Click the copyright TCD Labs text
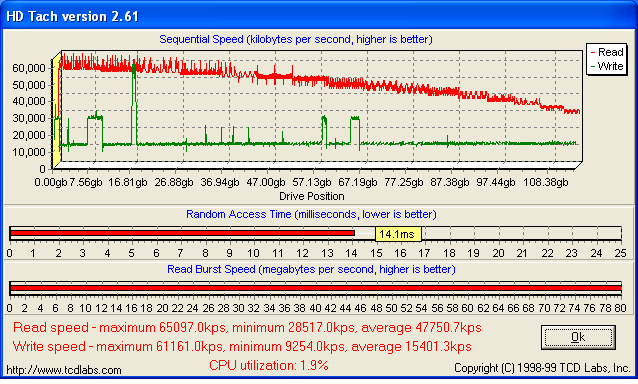The width and height of the screenshot is (638, 384). pos(542,368)
